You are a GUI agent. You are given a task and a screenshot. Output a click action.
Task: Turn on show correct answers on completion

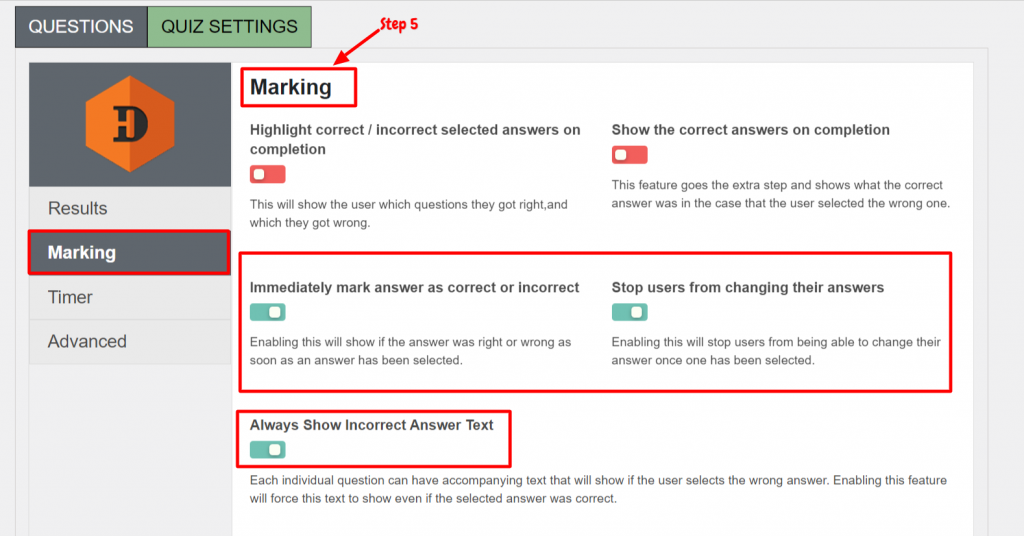(x=629, y=155)
